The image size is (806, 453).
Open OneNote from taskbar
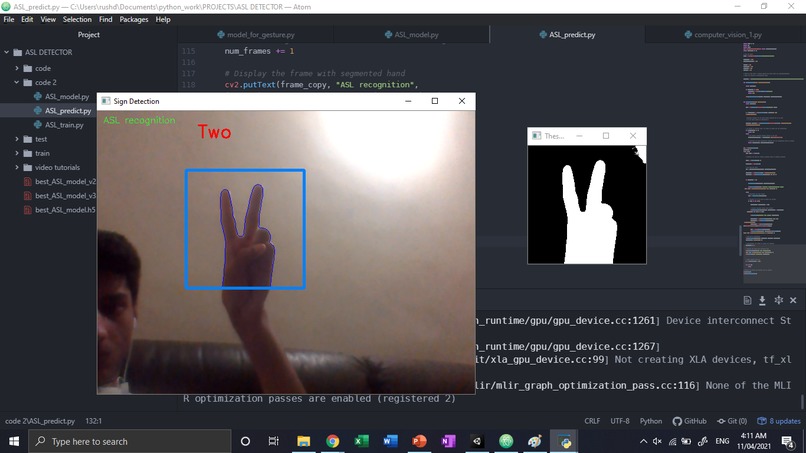(448, 442)
